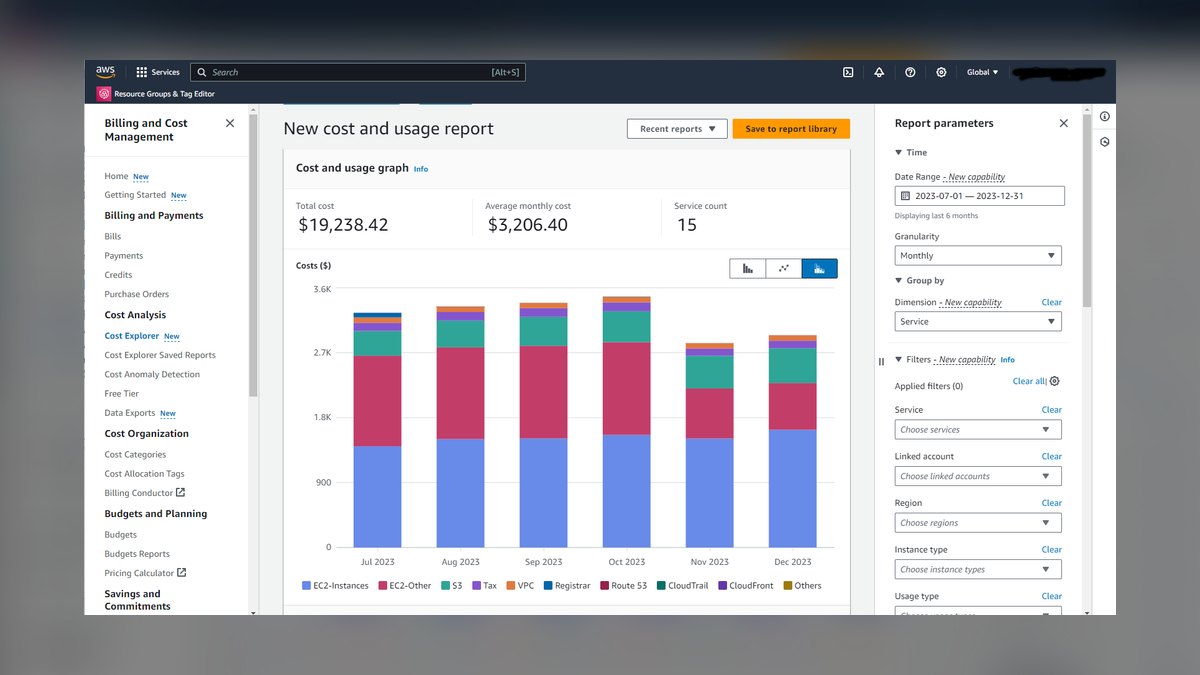Open Pricing Calculator external link

[146, 573]
